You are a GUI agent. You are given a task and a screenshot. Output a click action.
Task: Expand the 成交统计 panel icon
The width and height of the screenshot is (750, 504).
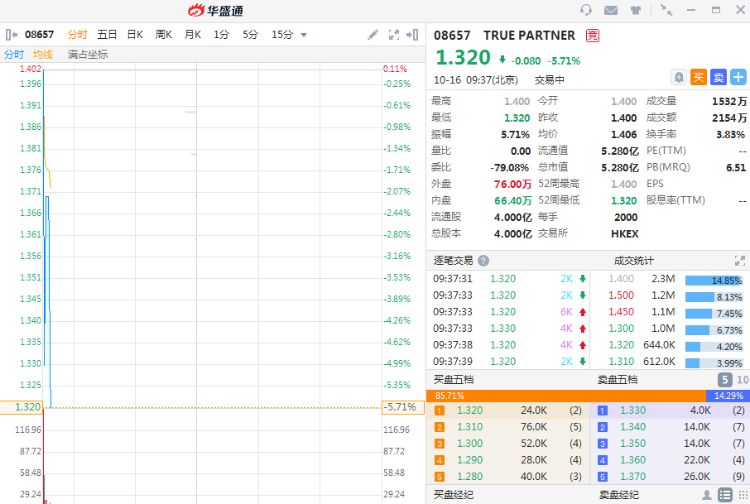click(740, 260)
